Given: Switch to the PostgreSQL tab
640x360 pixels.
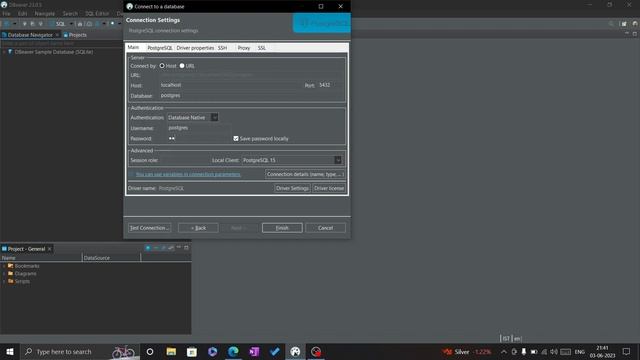Looking at the screenshot, I should click(x=160, y=48).
